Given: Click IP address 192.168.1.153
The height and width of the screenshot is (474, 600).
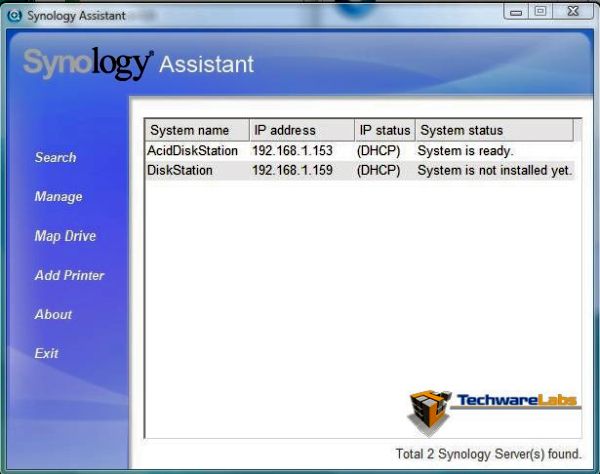Looking at the screenshot, I should tap(292, 151).
